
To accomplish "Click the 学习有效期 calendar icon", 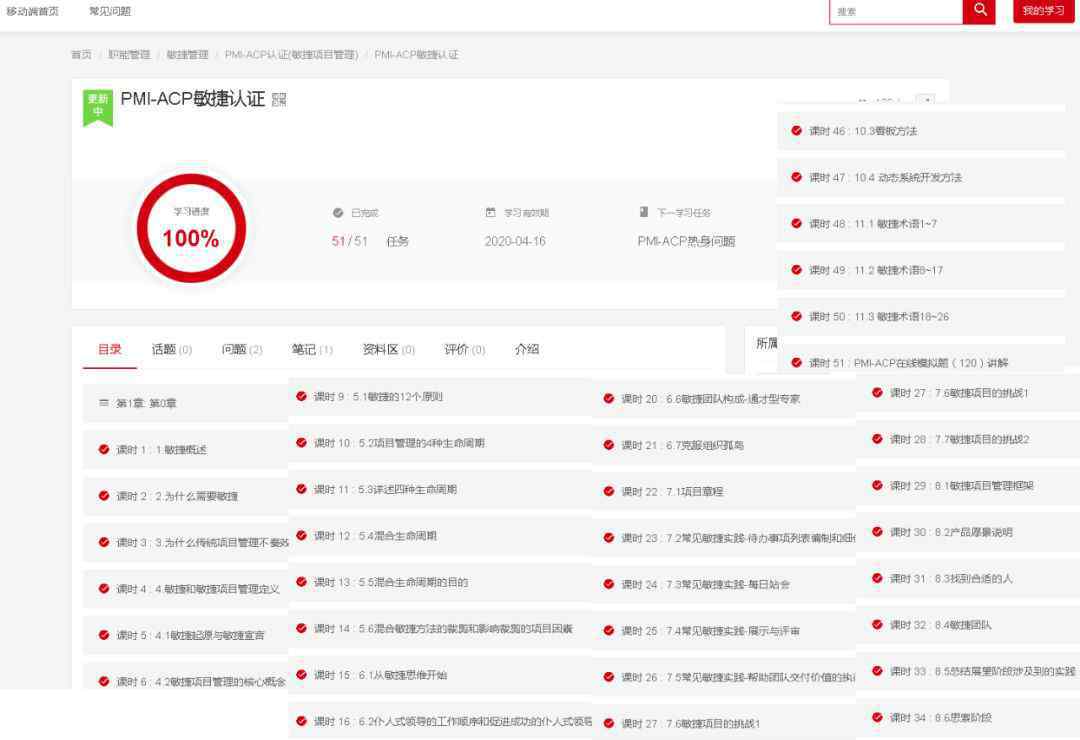I will (490, 212).
